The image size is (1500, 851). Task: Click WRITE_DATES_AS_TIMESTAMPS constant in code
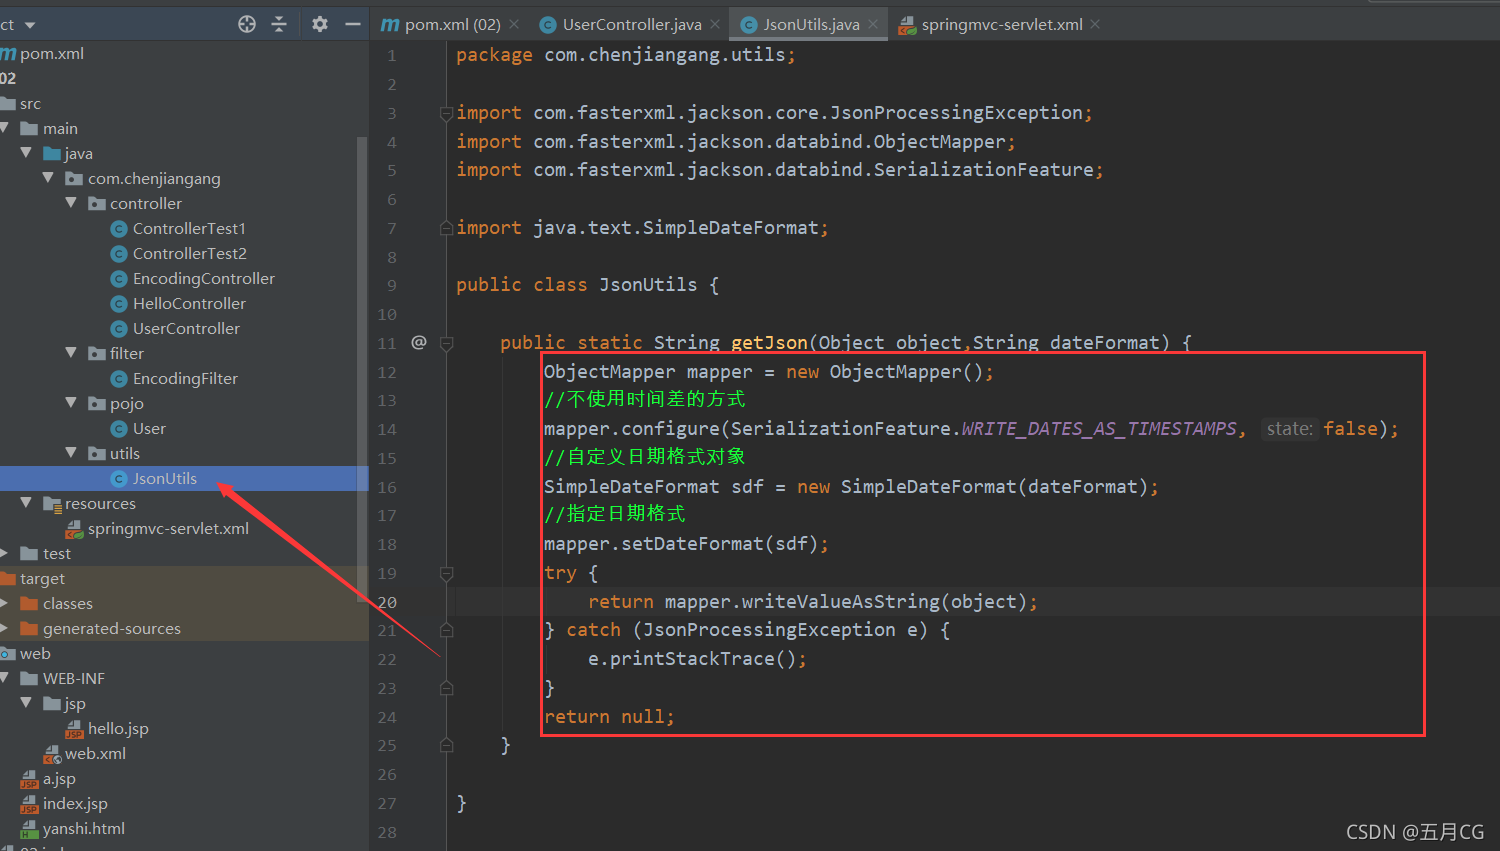1099,428
